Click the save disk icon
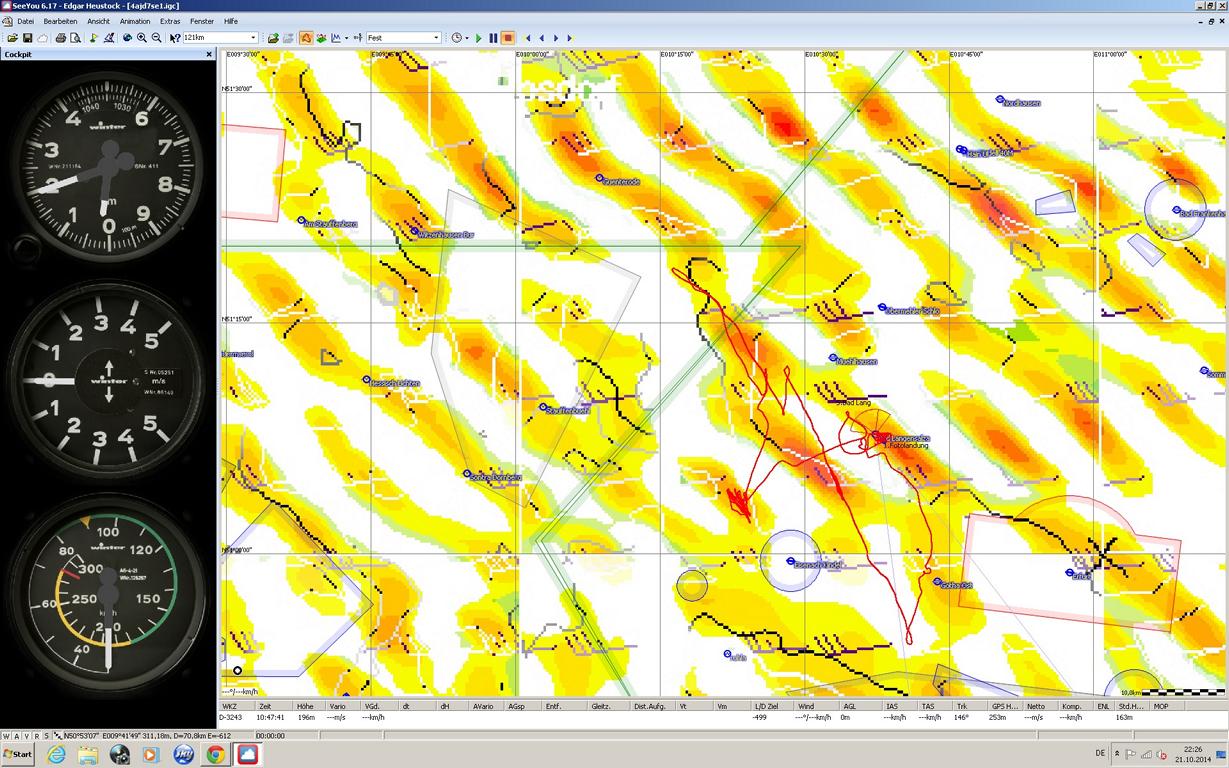The width and height of the screenshot is (1229, 768). coord(27,38)
